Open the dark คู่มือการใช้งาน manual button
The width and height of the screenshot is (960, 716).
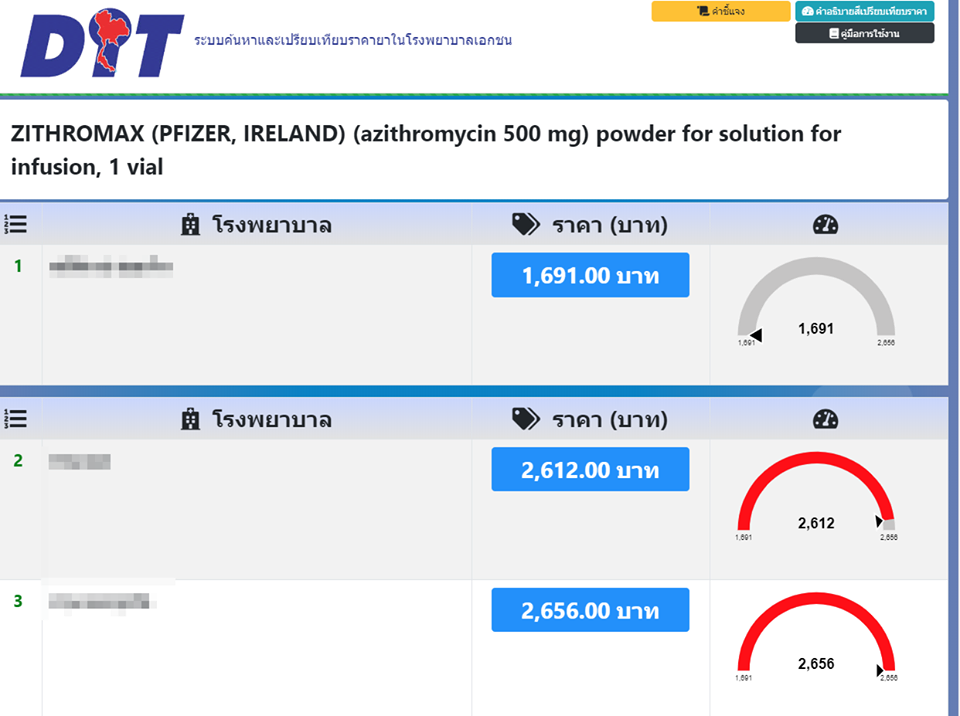(864, 34)
